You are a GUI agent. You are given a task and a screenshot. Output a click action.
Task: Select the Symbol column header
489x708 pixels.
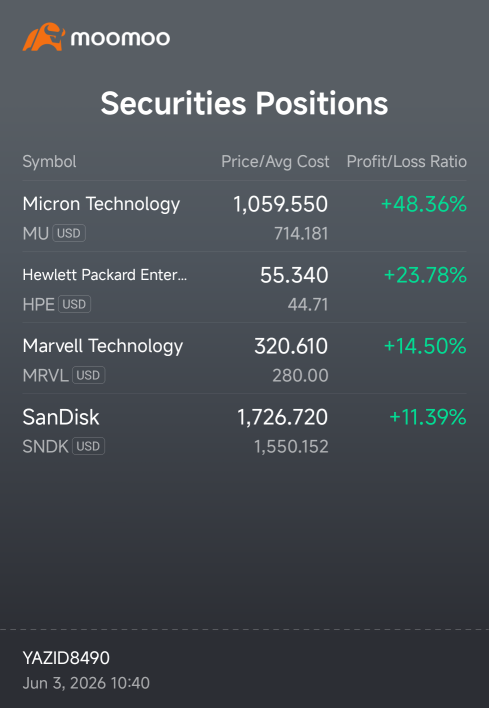pos(49,162)
